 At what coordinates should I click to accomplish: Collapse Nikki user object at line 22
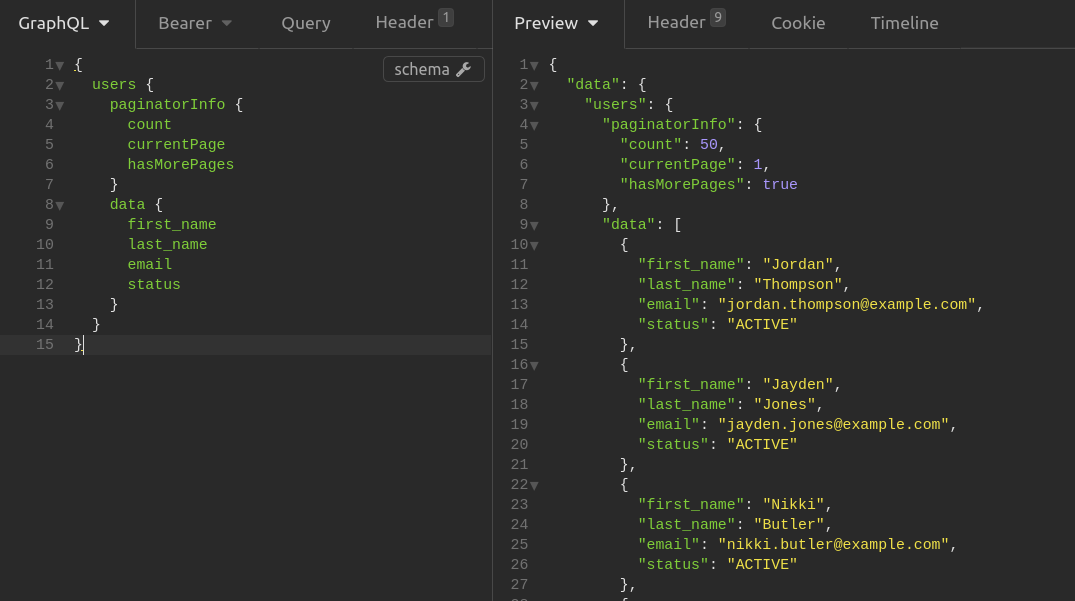(x=534, y=485)
